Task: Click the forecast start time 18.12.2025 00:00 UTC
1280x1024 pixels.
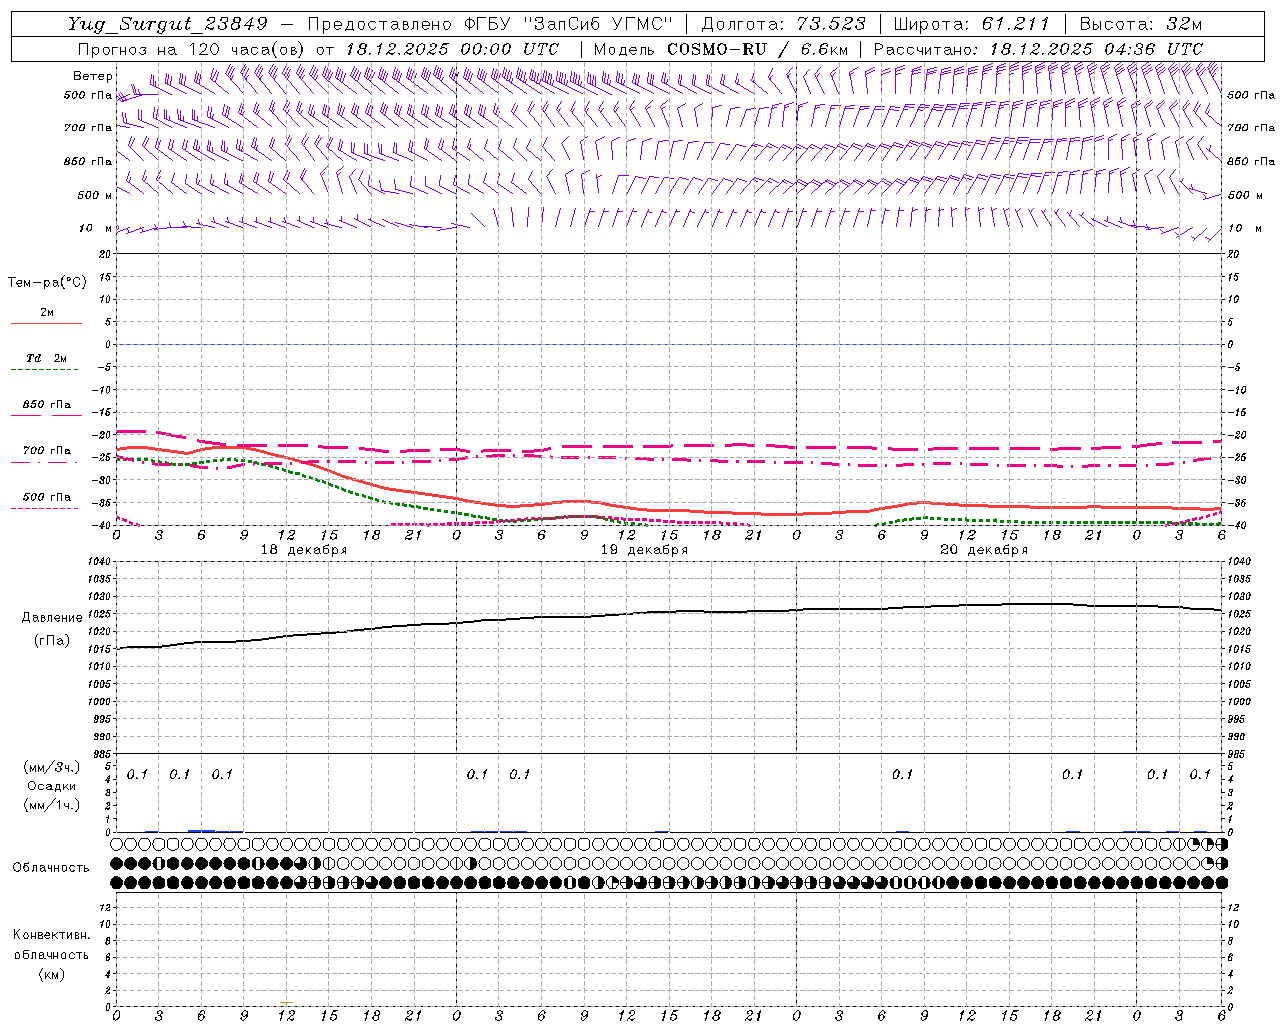Action: 452,49
